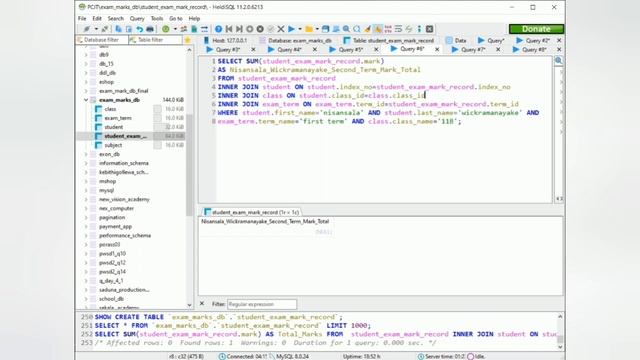Expand the eshop database node
Image resolution: width=640 pixels, height=360 pixels.
coord(86,82)
